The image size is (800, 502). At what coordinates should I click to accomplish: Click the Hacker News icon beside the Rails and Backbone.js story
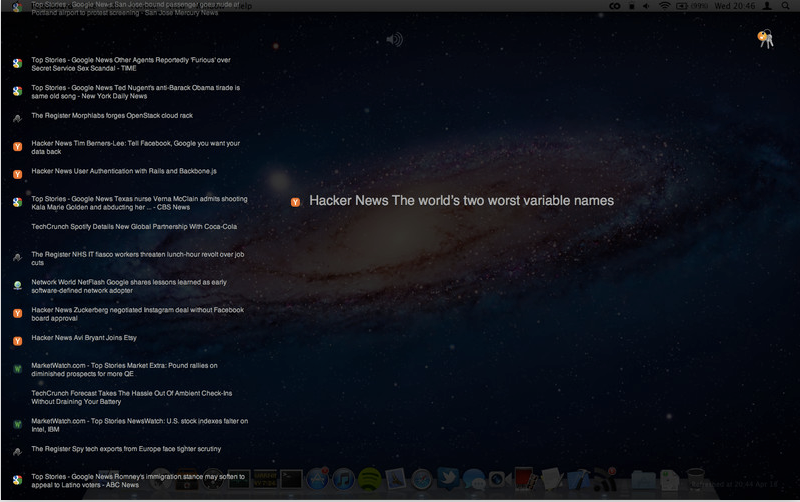click(x=17, y=174)
